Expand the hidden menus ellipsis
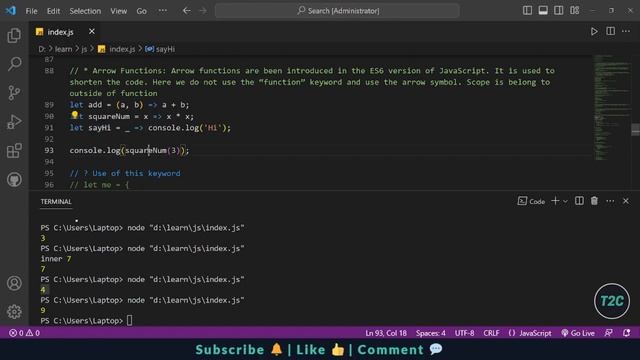Image resolution: width=640 pixels, height=360 pixels. (162, 11)
